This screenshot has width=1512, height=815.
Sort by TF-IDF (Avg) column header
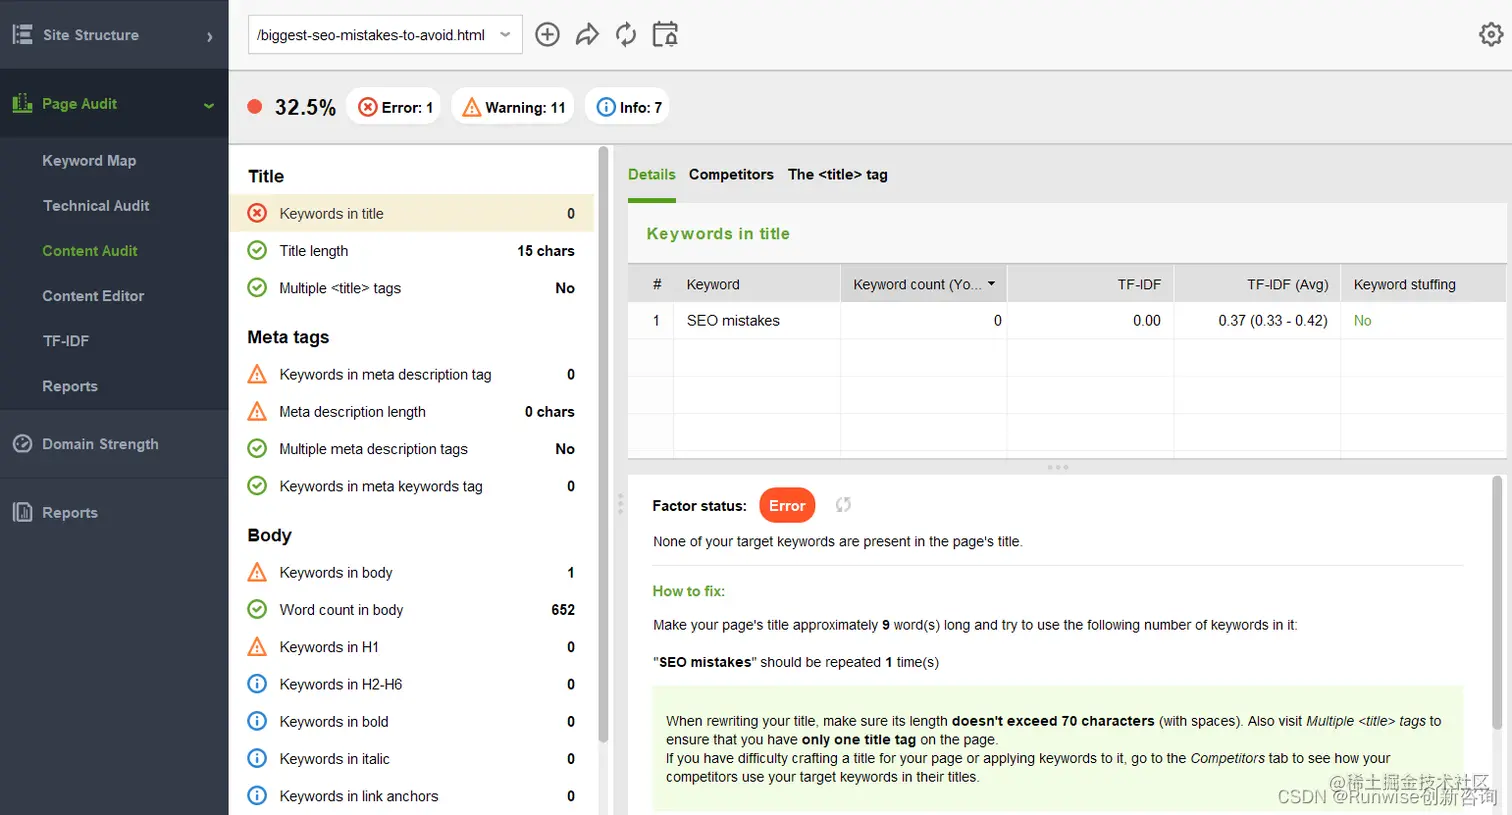pyautogui.click(x=1257, y=284)
